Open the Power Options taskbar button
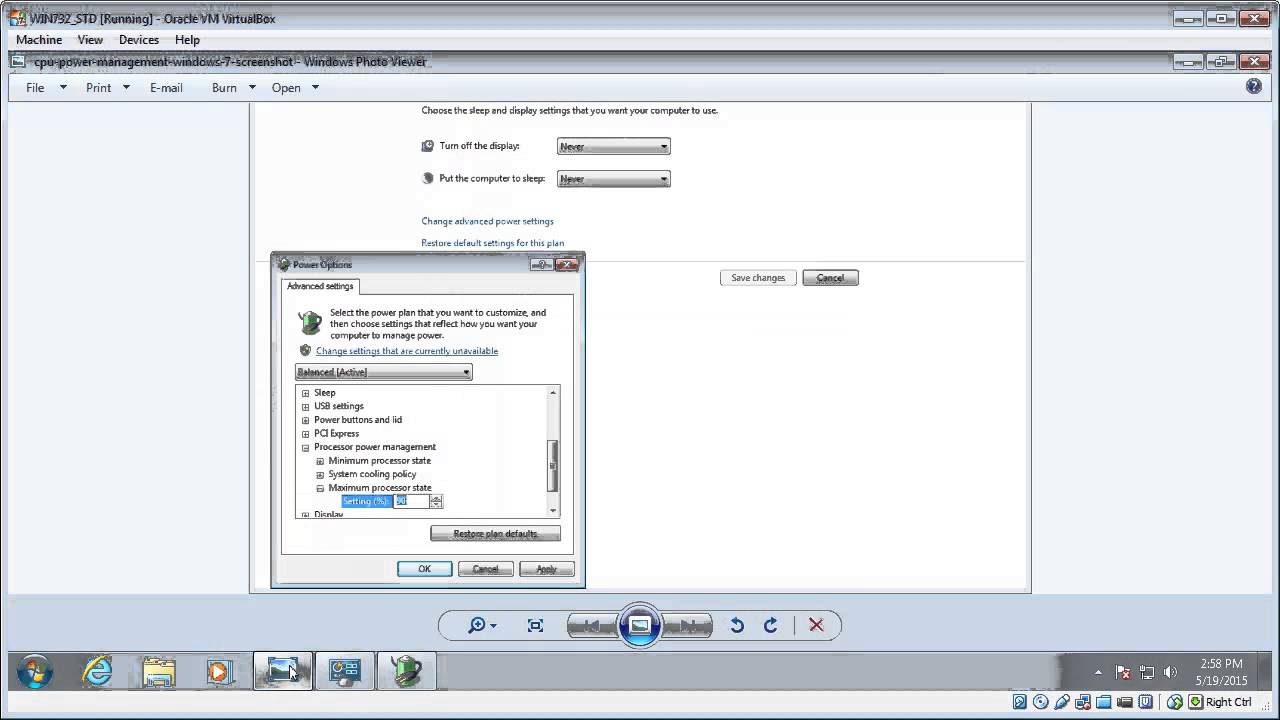The width and height of the screenshot is (1280, 720). 406,671
